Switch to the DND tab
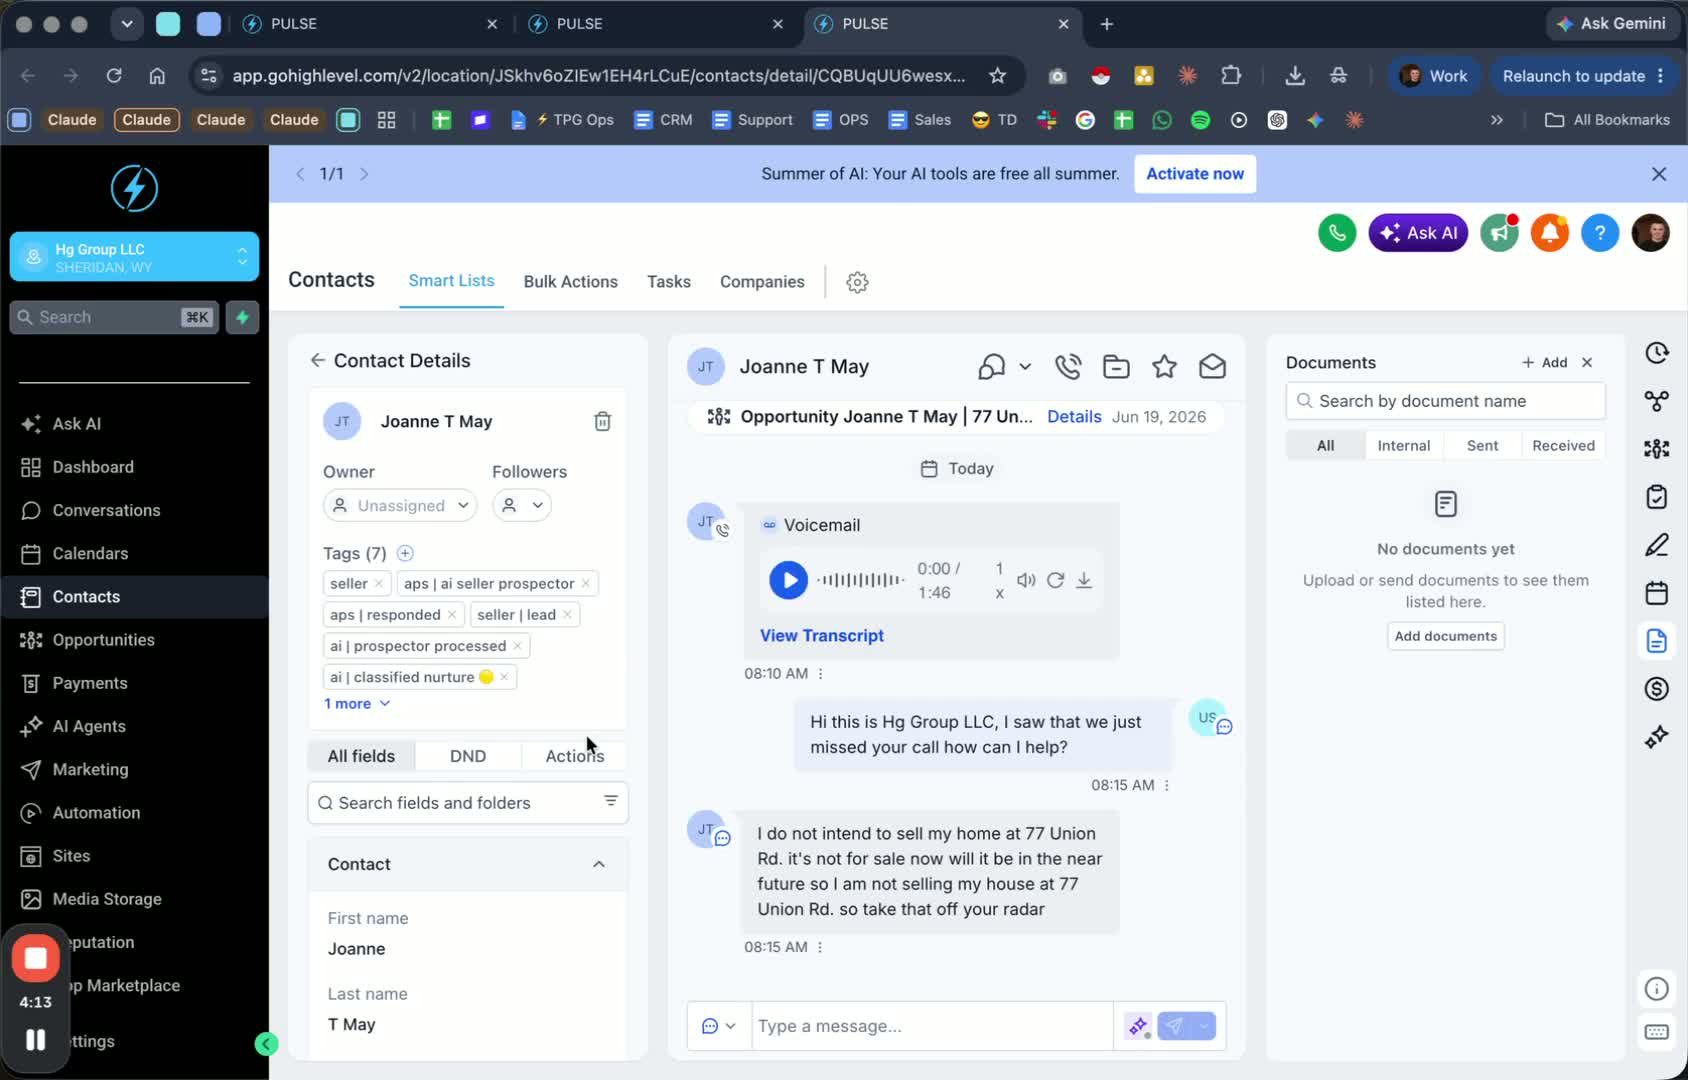This screenshot has width=1688, height=1080. 468,756
